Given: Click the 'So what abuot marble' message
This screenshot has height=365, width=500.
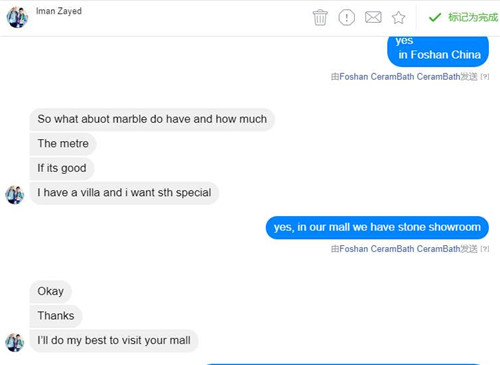Looking at the screenshot, I should point(152,119).
